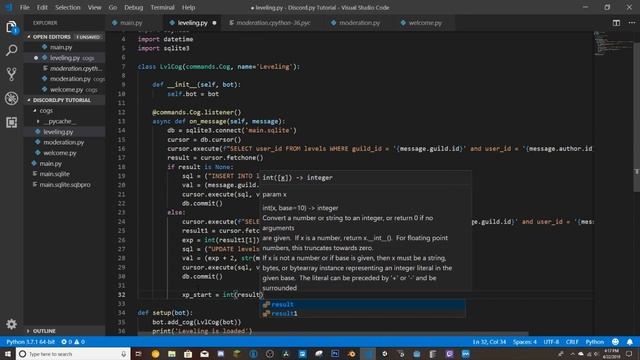
Task: Click the microphone icon in the taskbar search box
Action: click(123, 354)
